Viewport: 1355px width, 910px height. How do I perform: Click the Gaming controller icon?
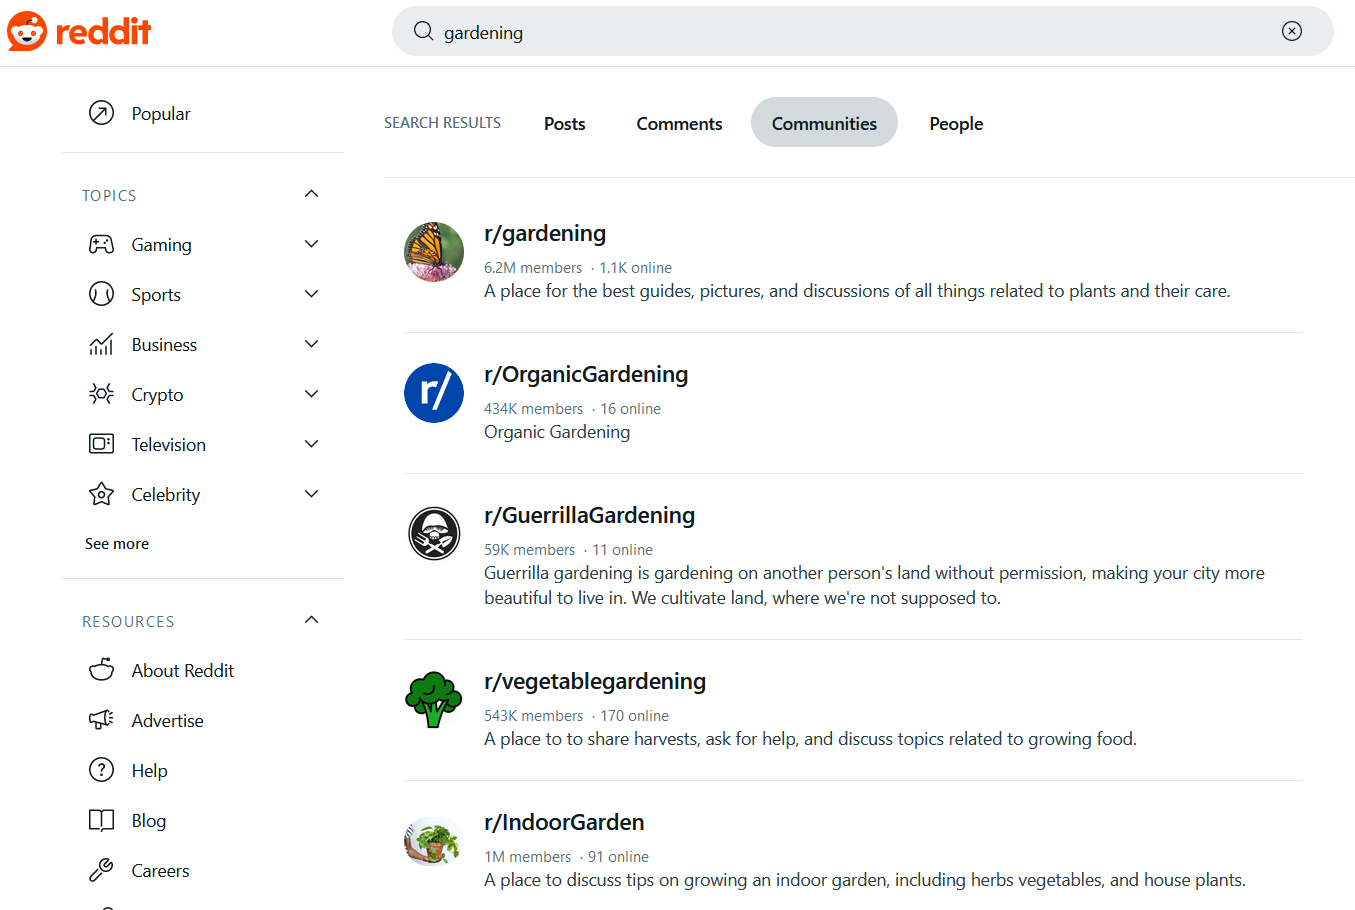coord(101,244)
